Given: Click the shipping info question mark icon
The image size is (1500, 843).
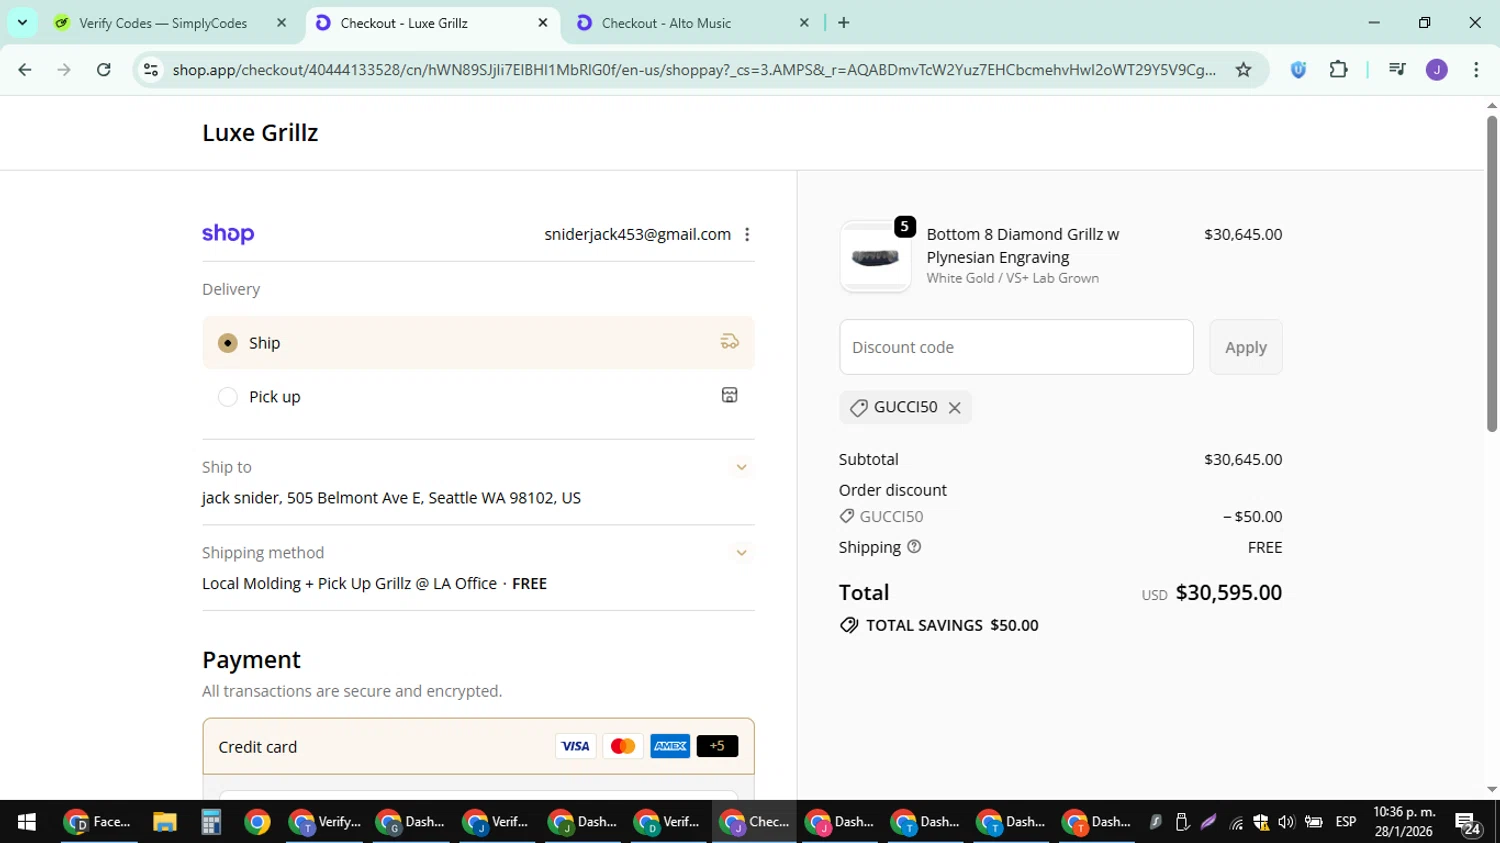Looking at the screenshot, I should [914, 547].
